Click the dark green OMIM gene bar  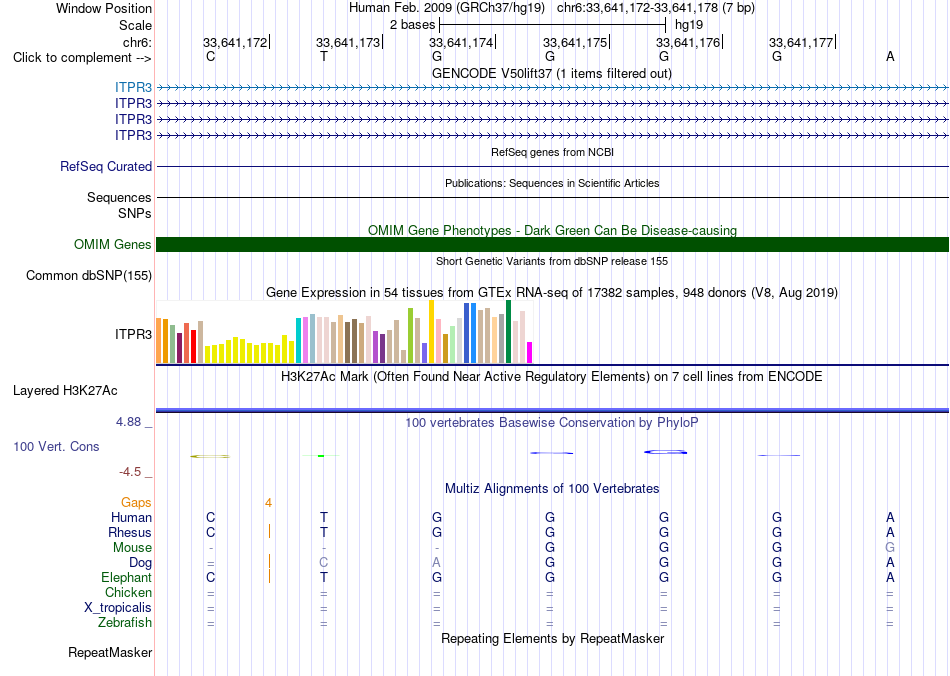[552, 244]
